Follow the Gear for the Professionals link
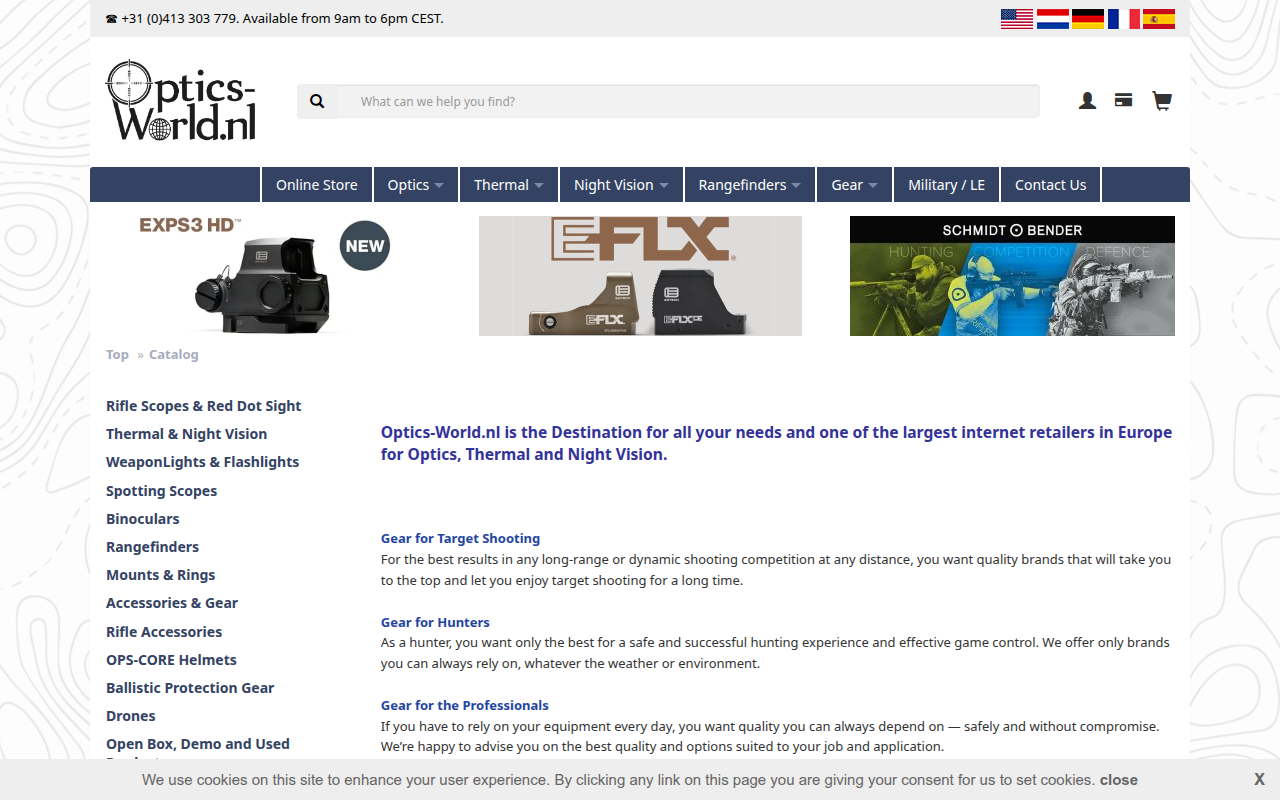1280x800 pixels. point(465,705)
